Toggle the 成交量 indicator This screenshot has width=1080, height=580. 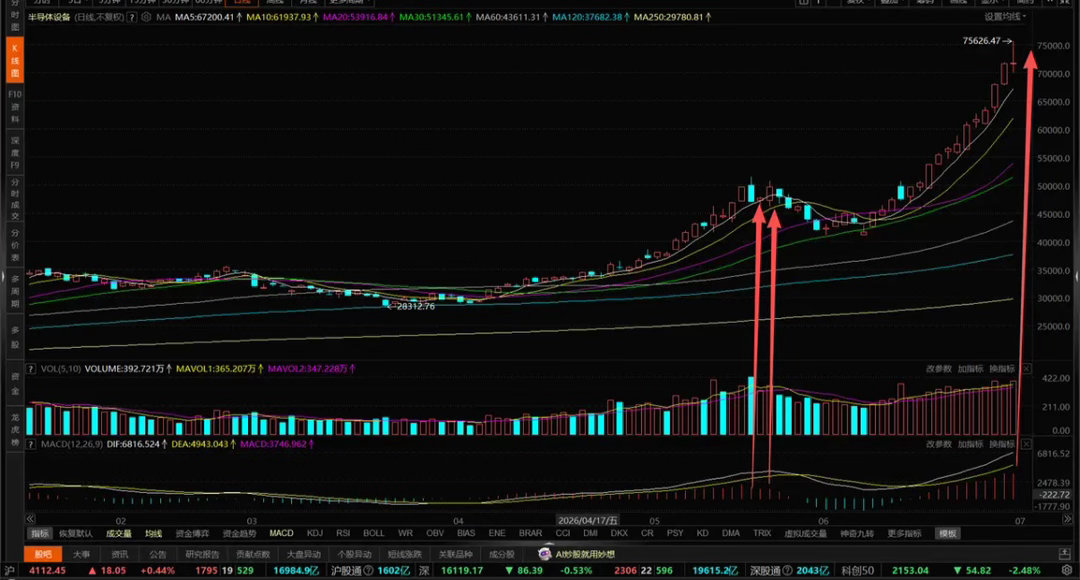118,533
